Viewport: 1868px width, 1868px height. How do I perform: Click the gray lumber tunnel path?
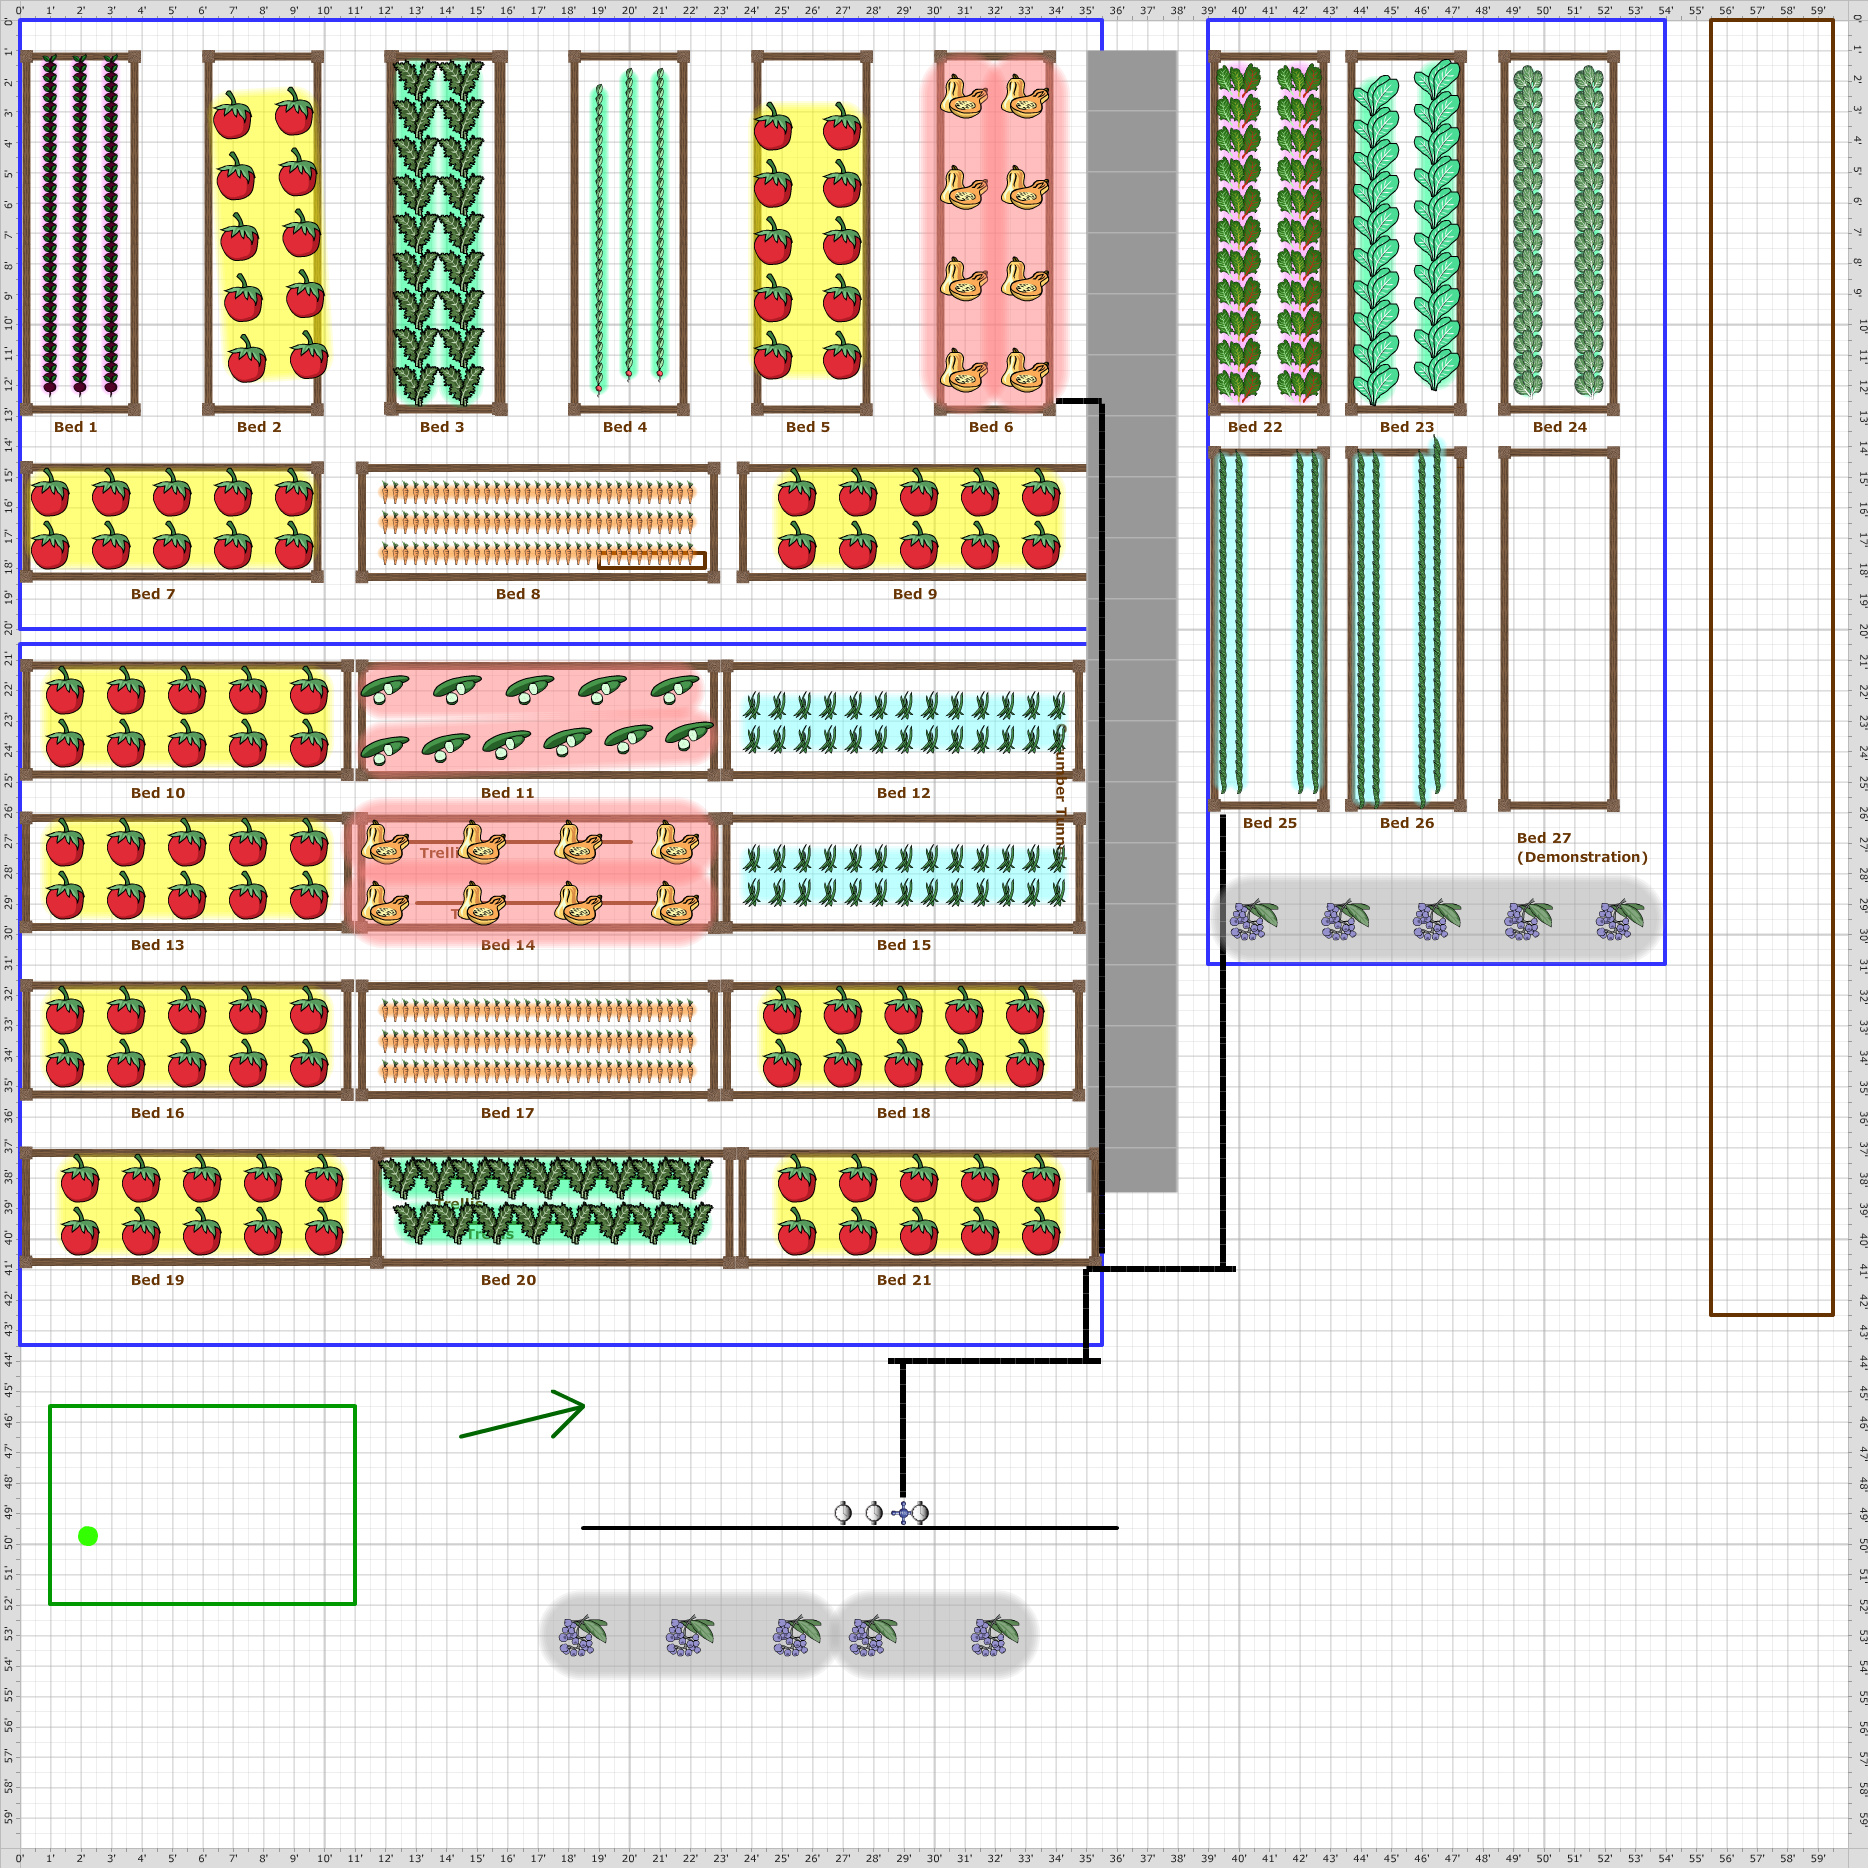coord(1132,621)
